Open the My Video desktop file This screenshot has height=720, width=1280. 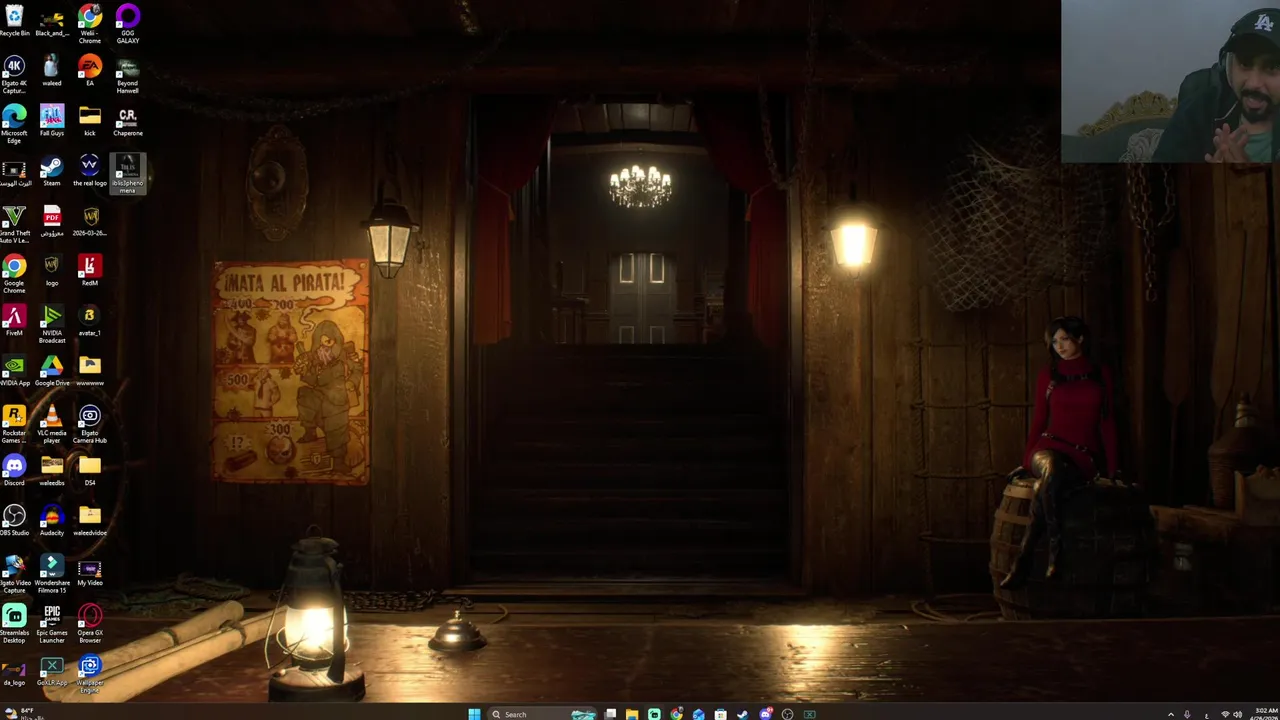click(90, 571)
